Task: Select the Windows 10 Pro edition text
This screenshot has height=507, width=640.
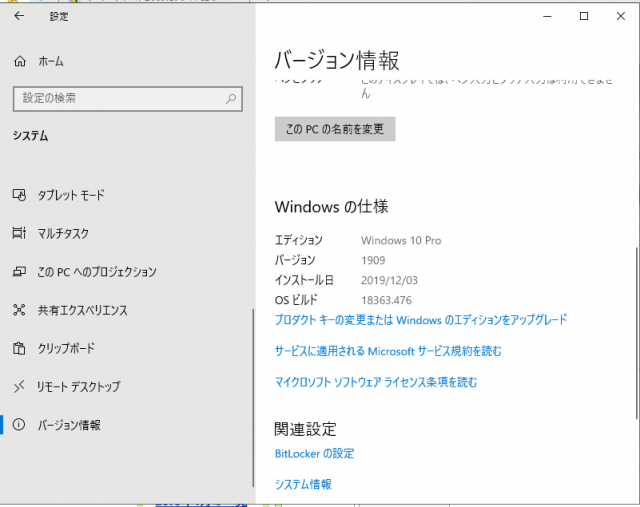Action: click(x=401, y=240)
